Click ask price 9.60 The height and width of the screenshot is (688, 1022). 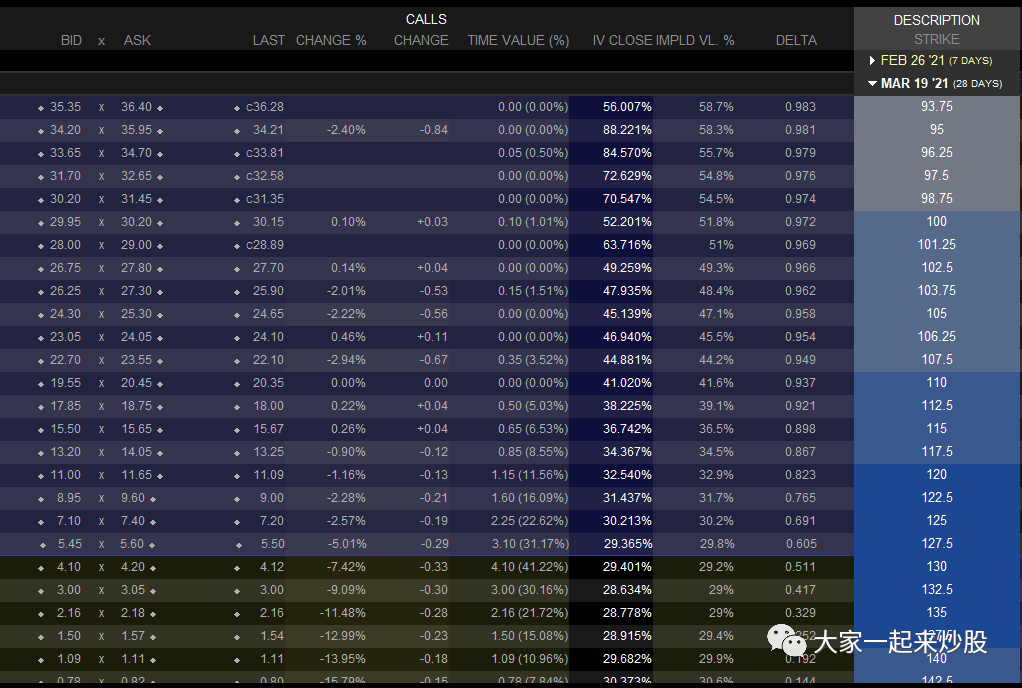click(133, 498)
